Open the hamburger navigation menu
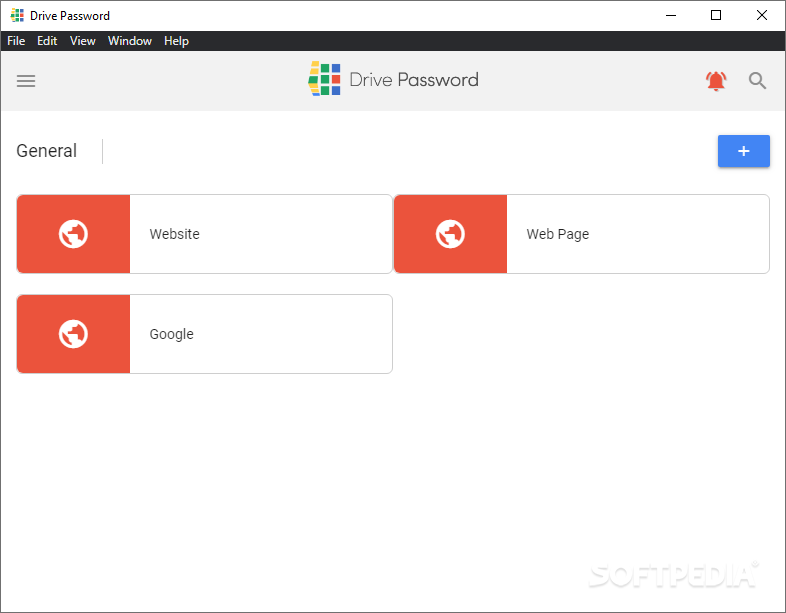786x613 pixels. pyautogui.click(x=26, y=81)
